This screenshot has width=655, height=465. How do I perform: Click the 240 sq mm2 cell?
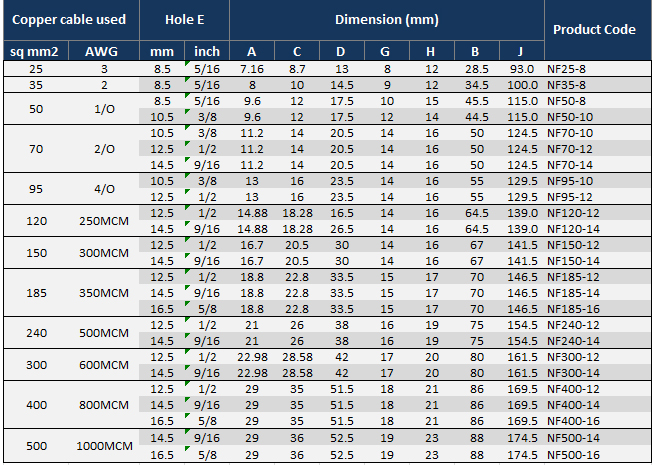[36, 333]
